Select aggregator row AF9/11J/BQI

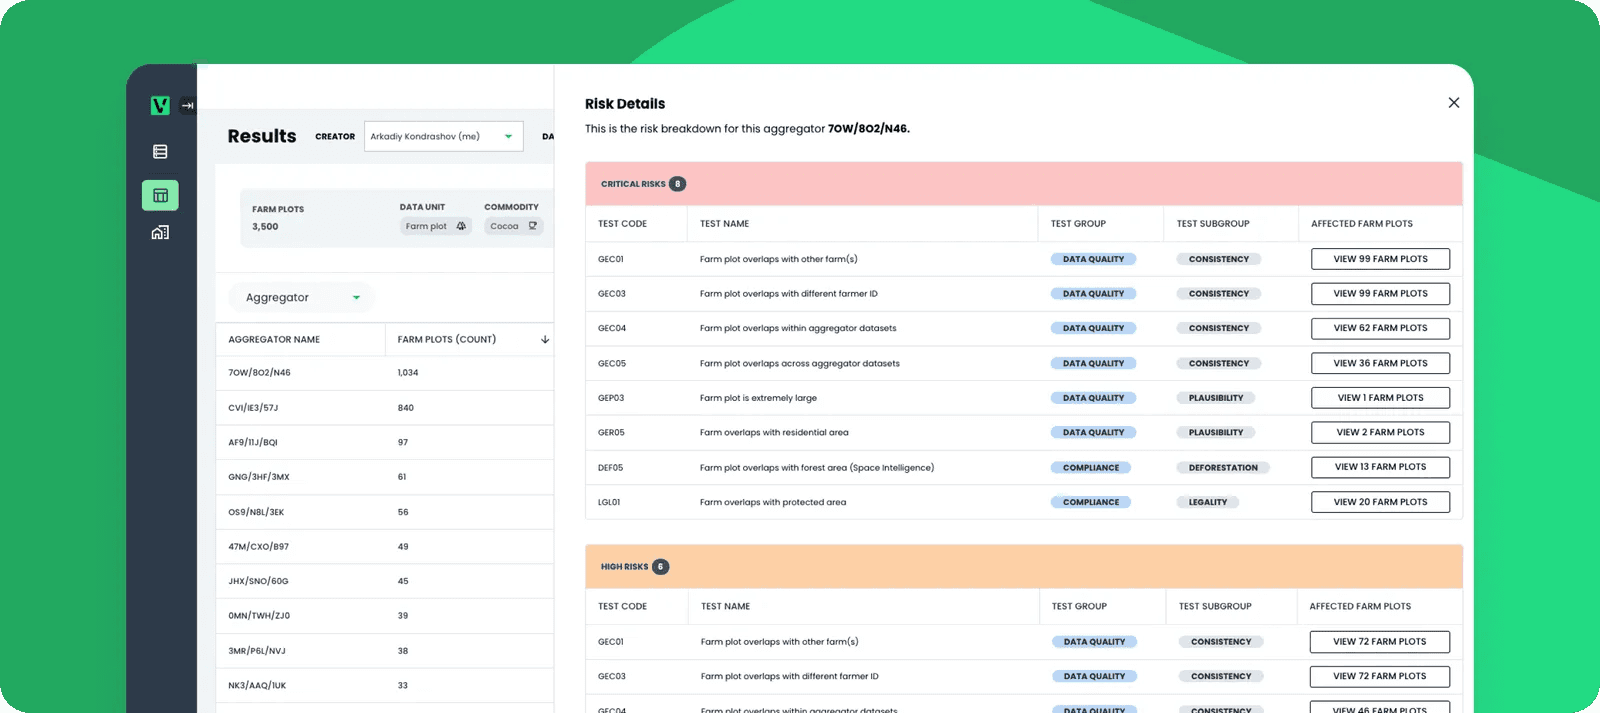385,442
